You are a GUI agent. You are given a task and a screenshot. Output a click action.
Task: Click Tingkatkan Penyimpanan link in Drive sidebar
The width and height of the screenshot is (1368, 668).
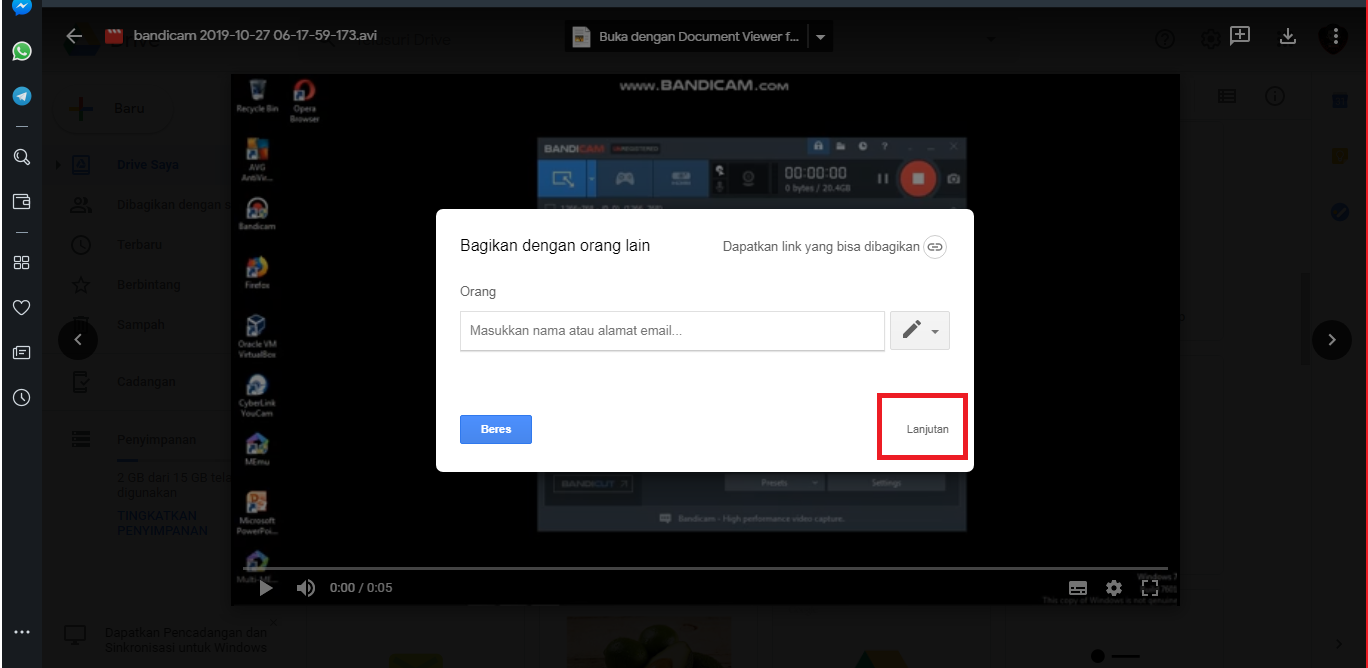pyautogui.click(x=164, y=522)
